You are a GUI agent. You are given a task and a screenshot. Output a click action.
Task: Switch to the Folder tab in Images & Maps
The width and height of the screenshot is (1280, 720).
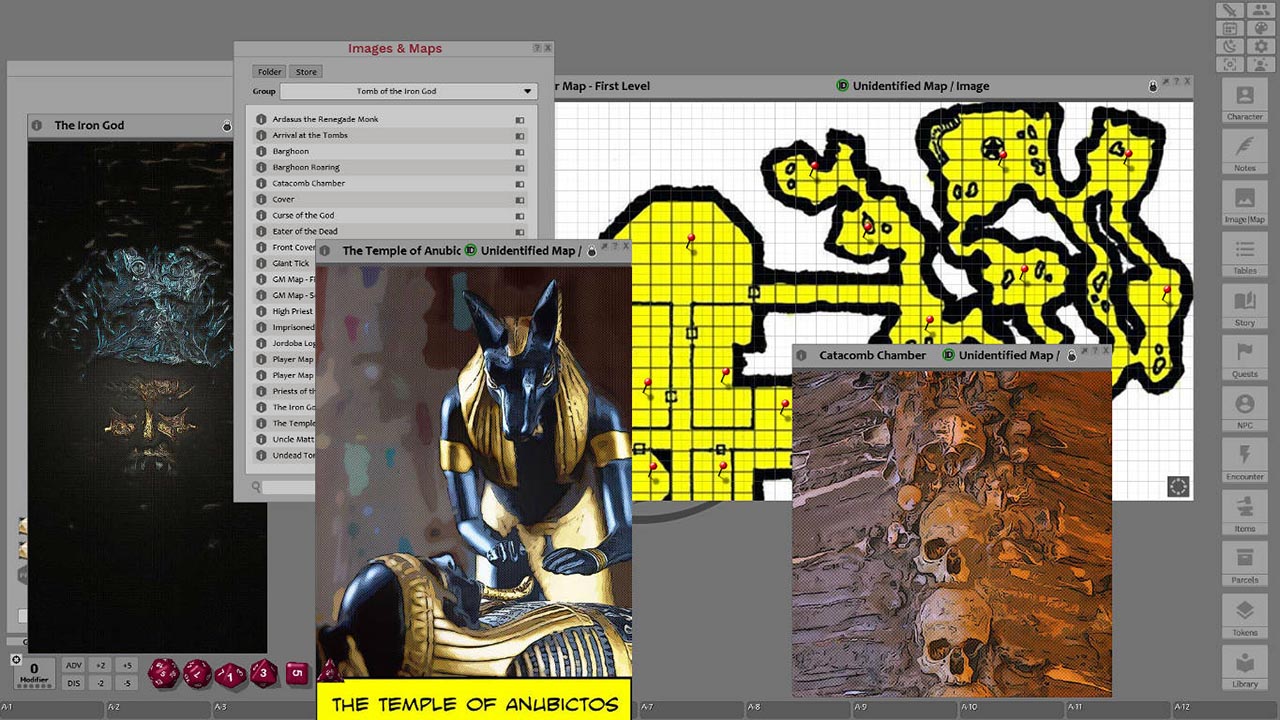(268, 71)
